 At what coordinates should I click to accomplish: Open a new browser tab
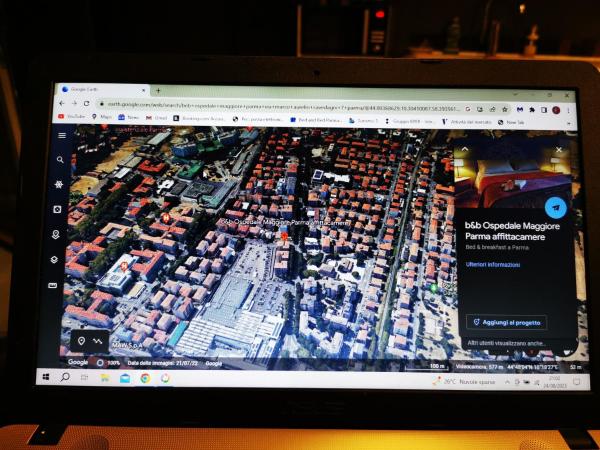(158, 90)
